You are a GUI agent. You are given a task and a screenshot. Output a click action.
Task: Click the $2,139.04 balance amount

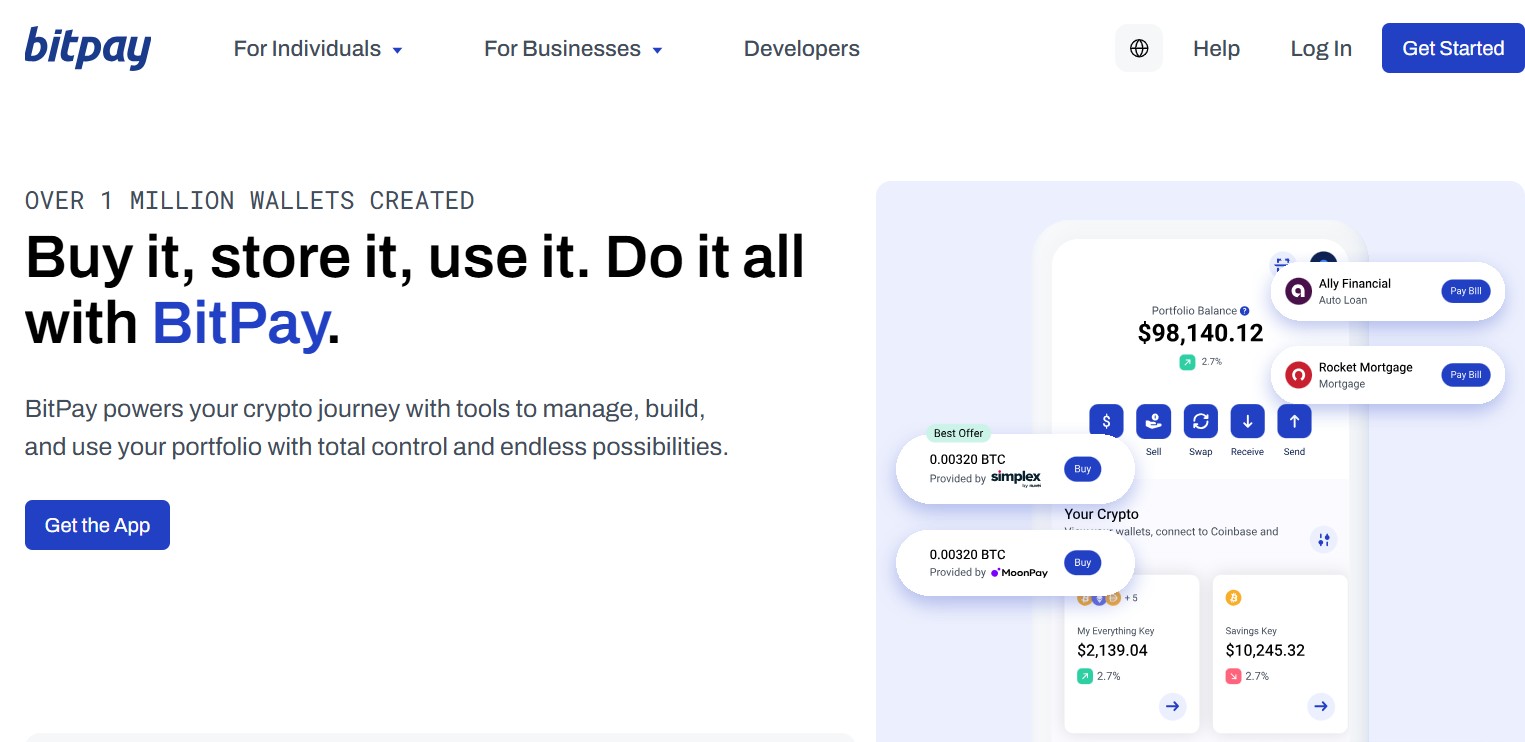pos(1112,650)
